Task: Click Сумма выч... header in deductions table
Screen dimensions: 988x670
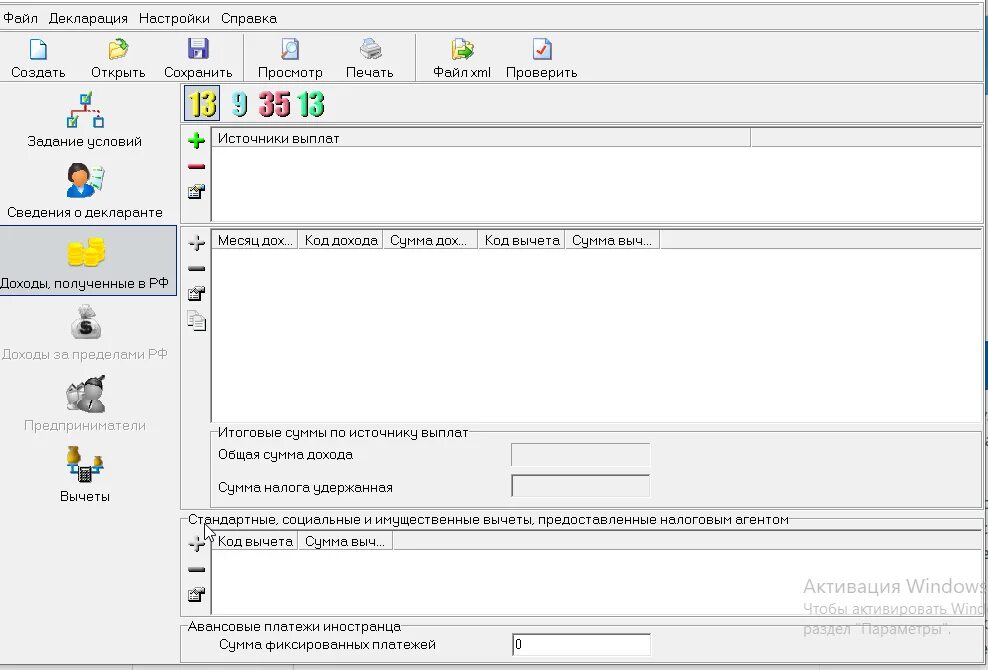Action: click(x=345, y=541)
